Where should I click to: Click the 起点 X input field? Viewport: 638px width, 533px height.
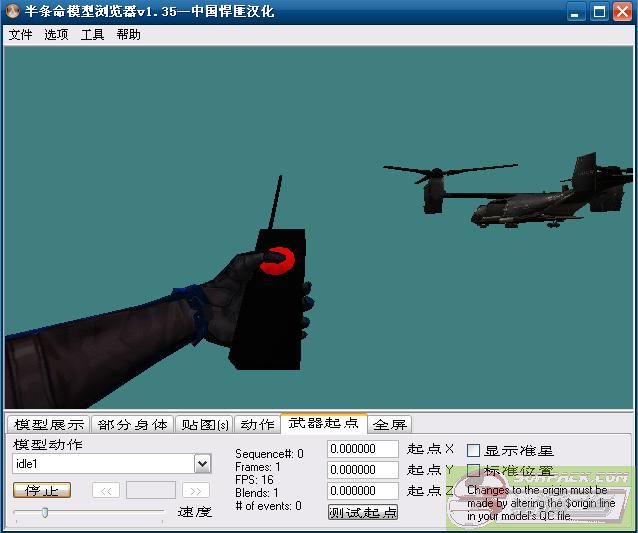tap(363, 449)
